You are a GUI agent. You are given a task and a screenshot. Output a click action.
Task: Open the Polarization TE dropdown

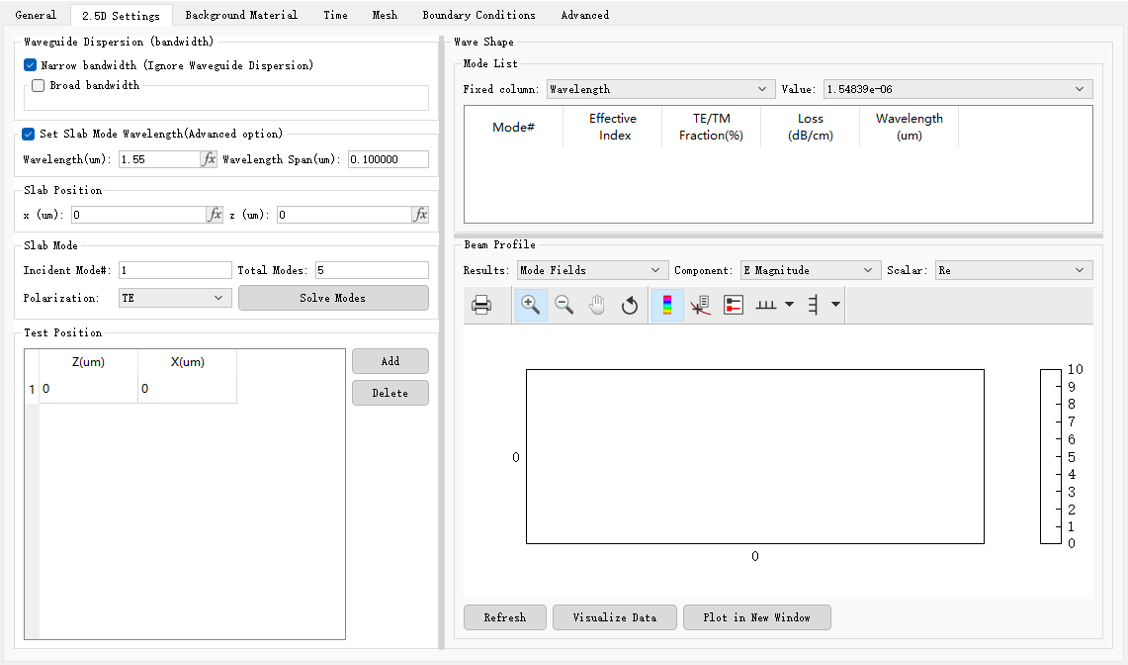[x=175, y=298]
